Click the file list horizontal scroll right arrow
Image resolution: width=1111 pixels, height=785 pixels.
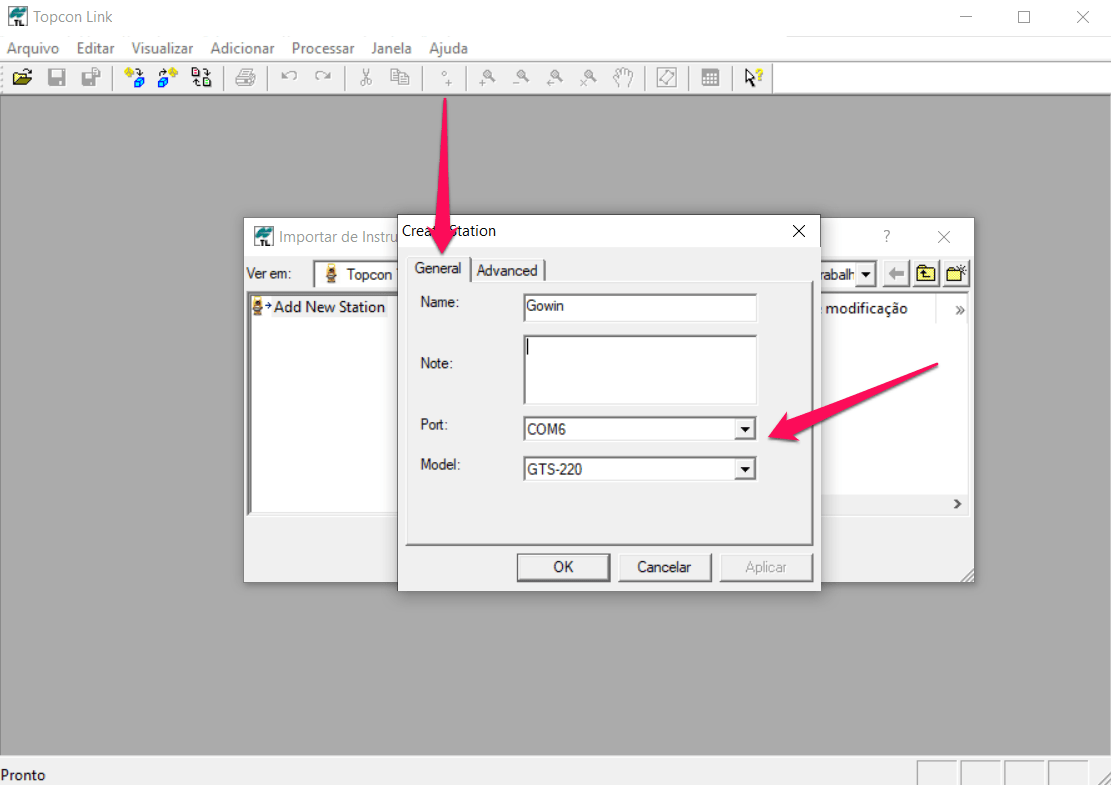coord(957,504)
